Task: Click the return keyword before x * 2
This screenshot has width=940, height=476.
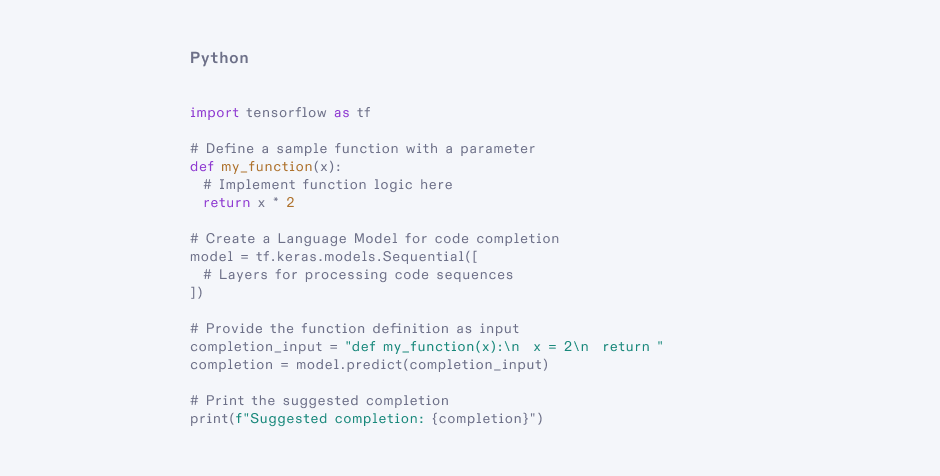Action: (x=226, y=203)
